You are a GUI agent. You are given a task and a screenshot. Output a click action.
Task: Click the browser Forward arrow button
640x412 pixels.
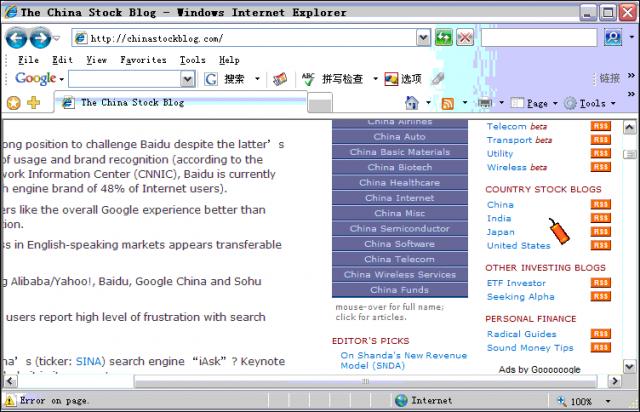(x=40, y=38)
